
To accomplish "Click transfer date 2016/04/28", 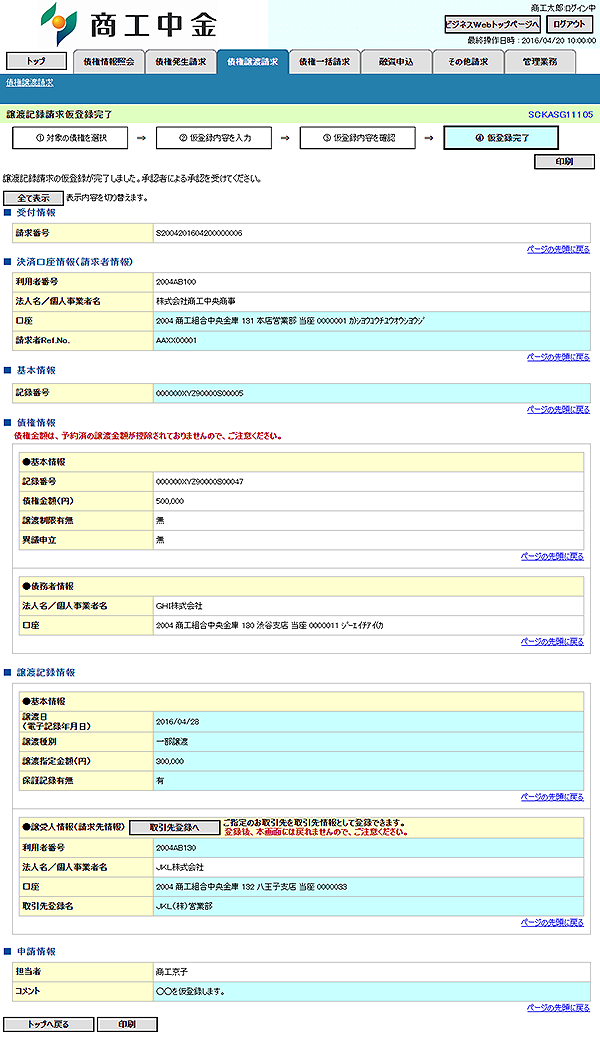I will click(x=177, y=722).
